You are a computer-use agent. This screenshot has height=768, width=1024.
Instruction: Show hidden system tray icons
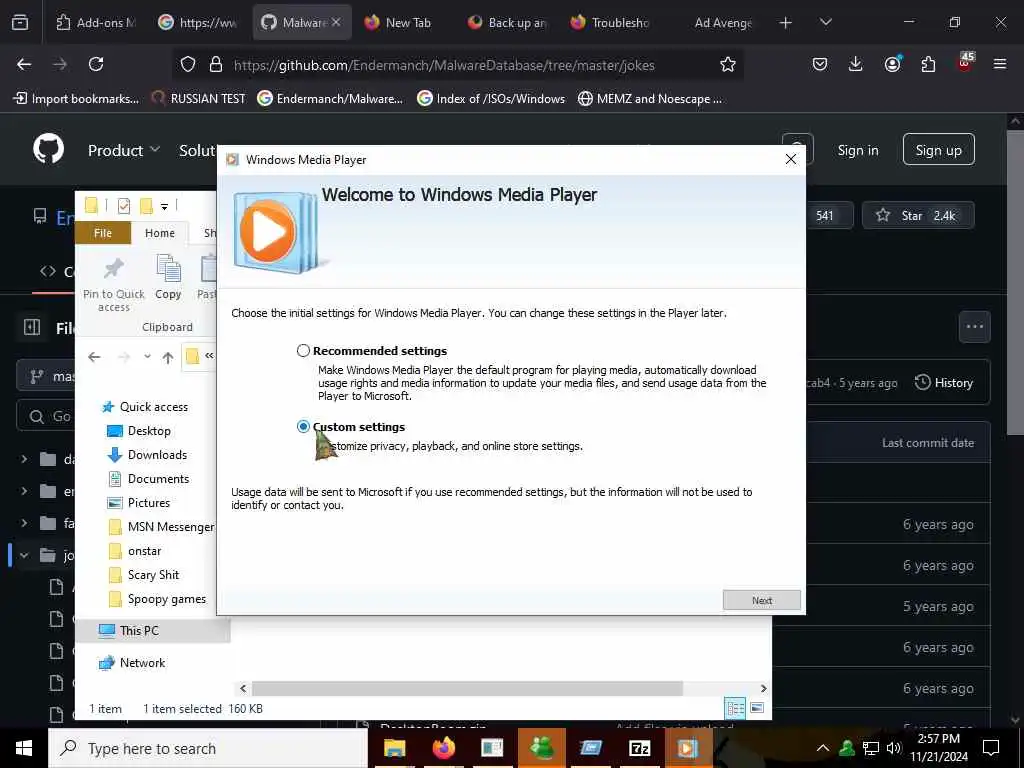tap(823, 748)
